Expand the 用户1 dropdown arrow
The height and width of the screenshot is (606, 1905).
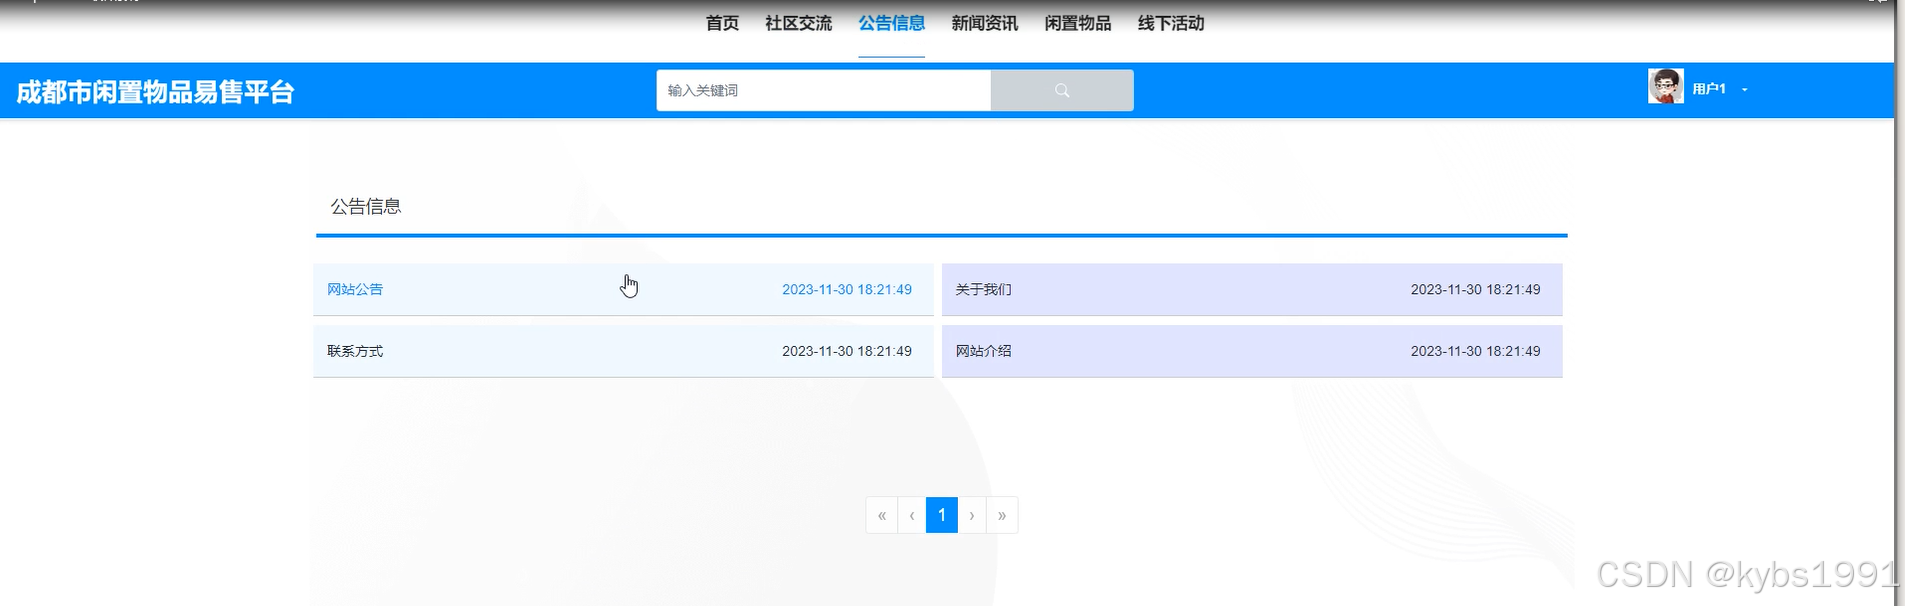pos(1745,90)
